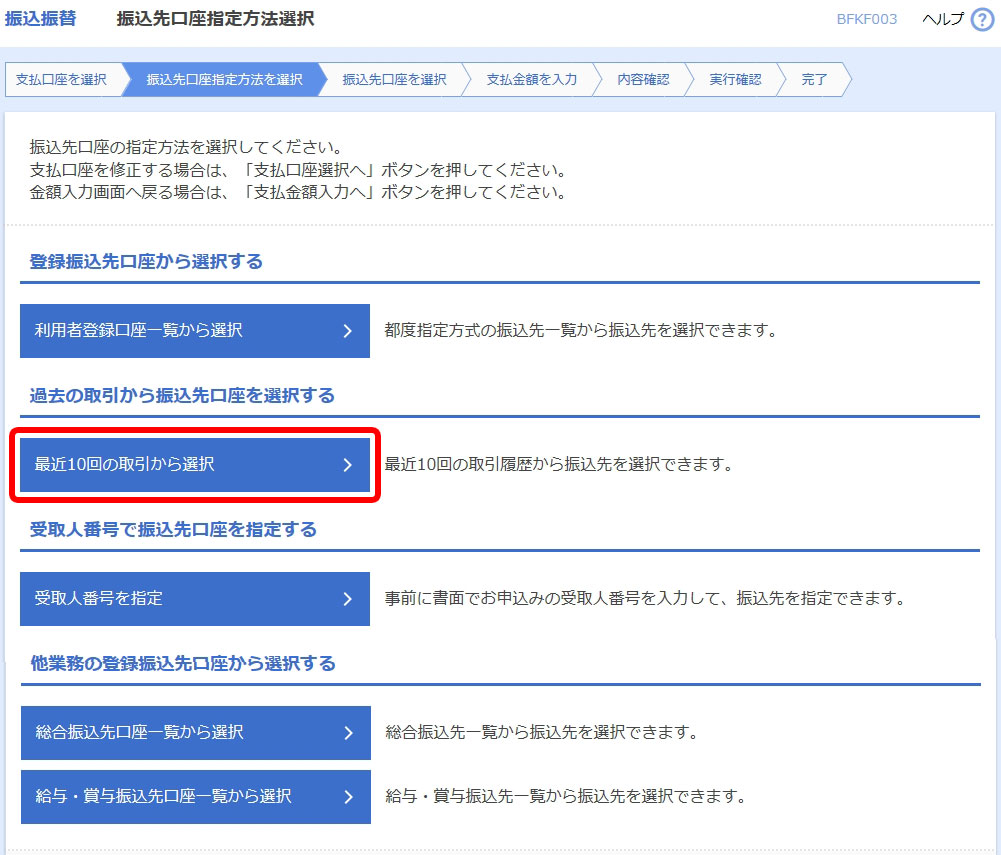This screenshot has height=855, width=1001.
Task: Click the 振込先口座を選択 step
Action: click(394, 80)
